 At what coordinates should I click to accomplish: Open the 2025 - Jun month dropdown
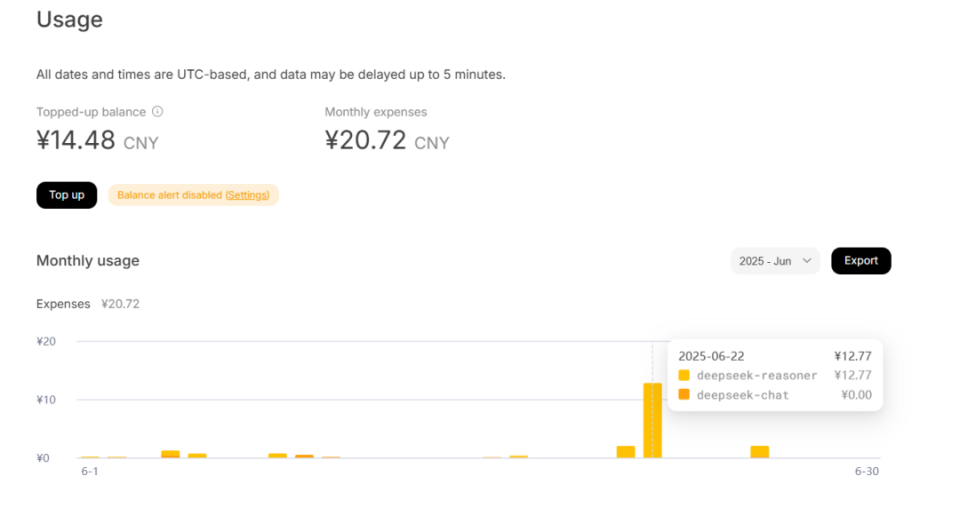point(775,261)
